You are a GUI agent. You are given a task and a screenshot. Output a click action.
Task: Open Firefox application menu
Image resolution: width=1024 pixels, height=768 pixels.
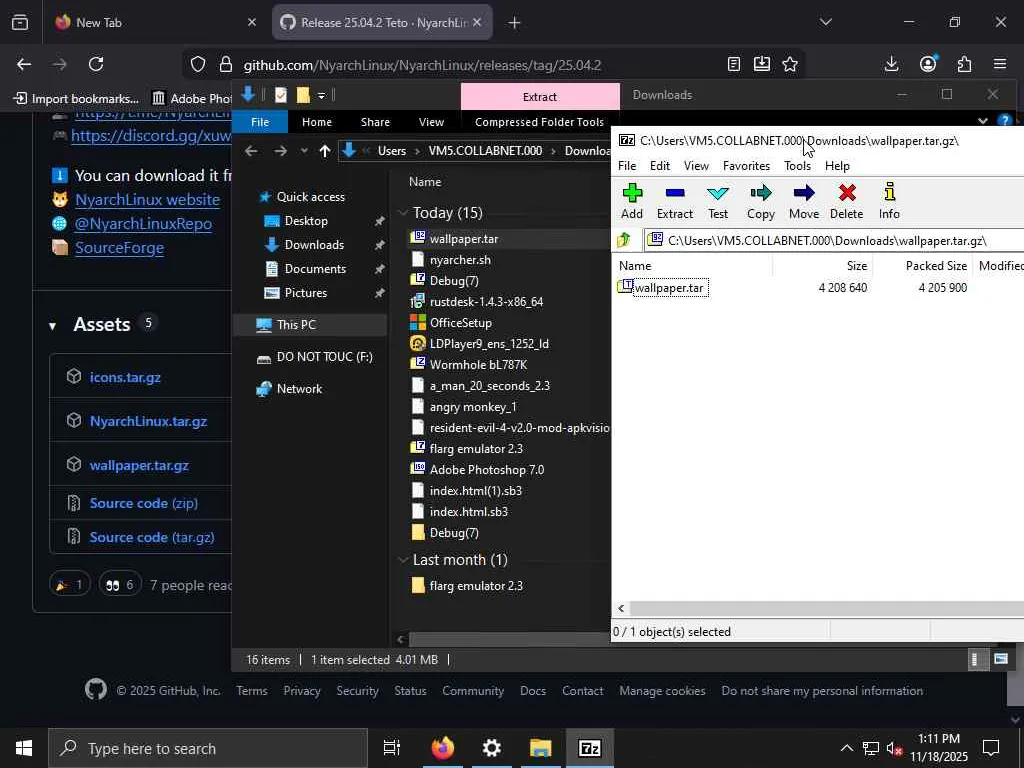1000,64
